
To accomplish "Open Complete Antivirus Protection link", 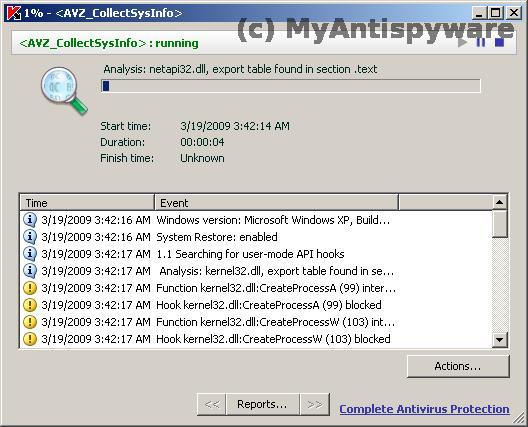I will pos(424,409).
